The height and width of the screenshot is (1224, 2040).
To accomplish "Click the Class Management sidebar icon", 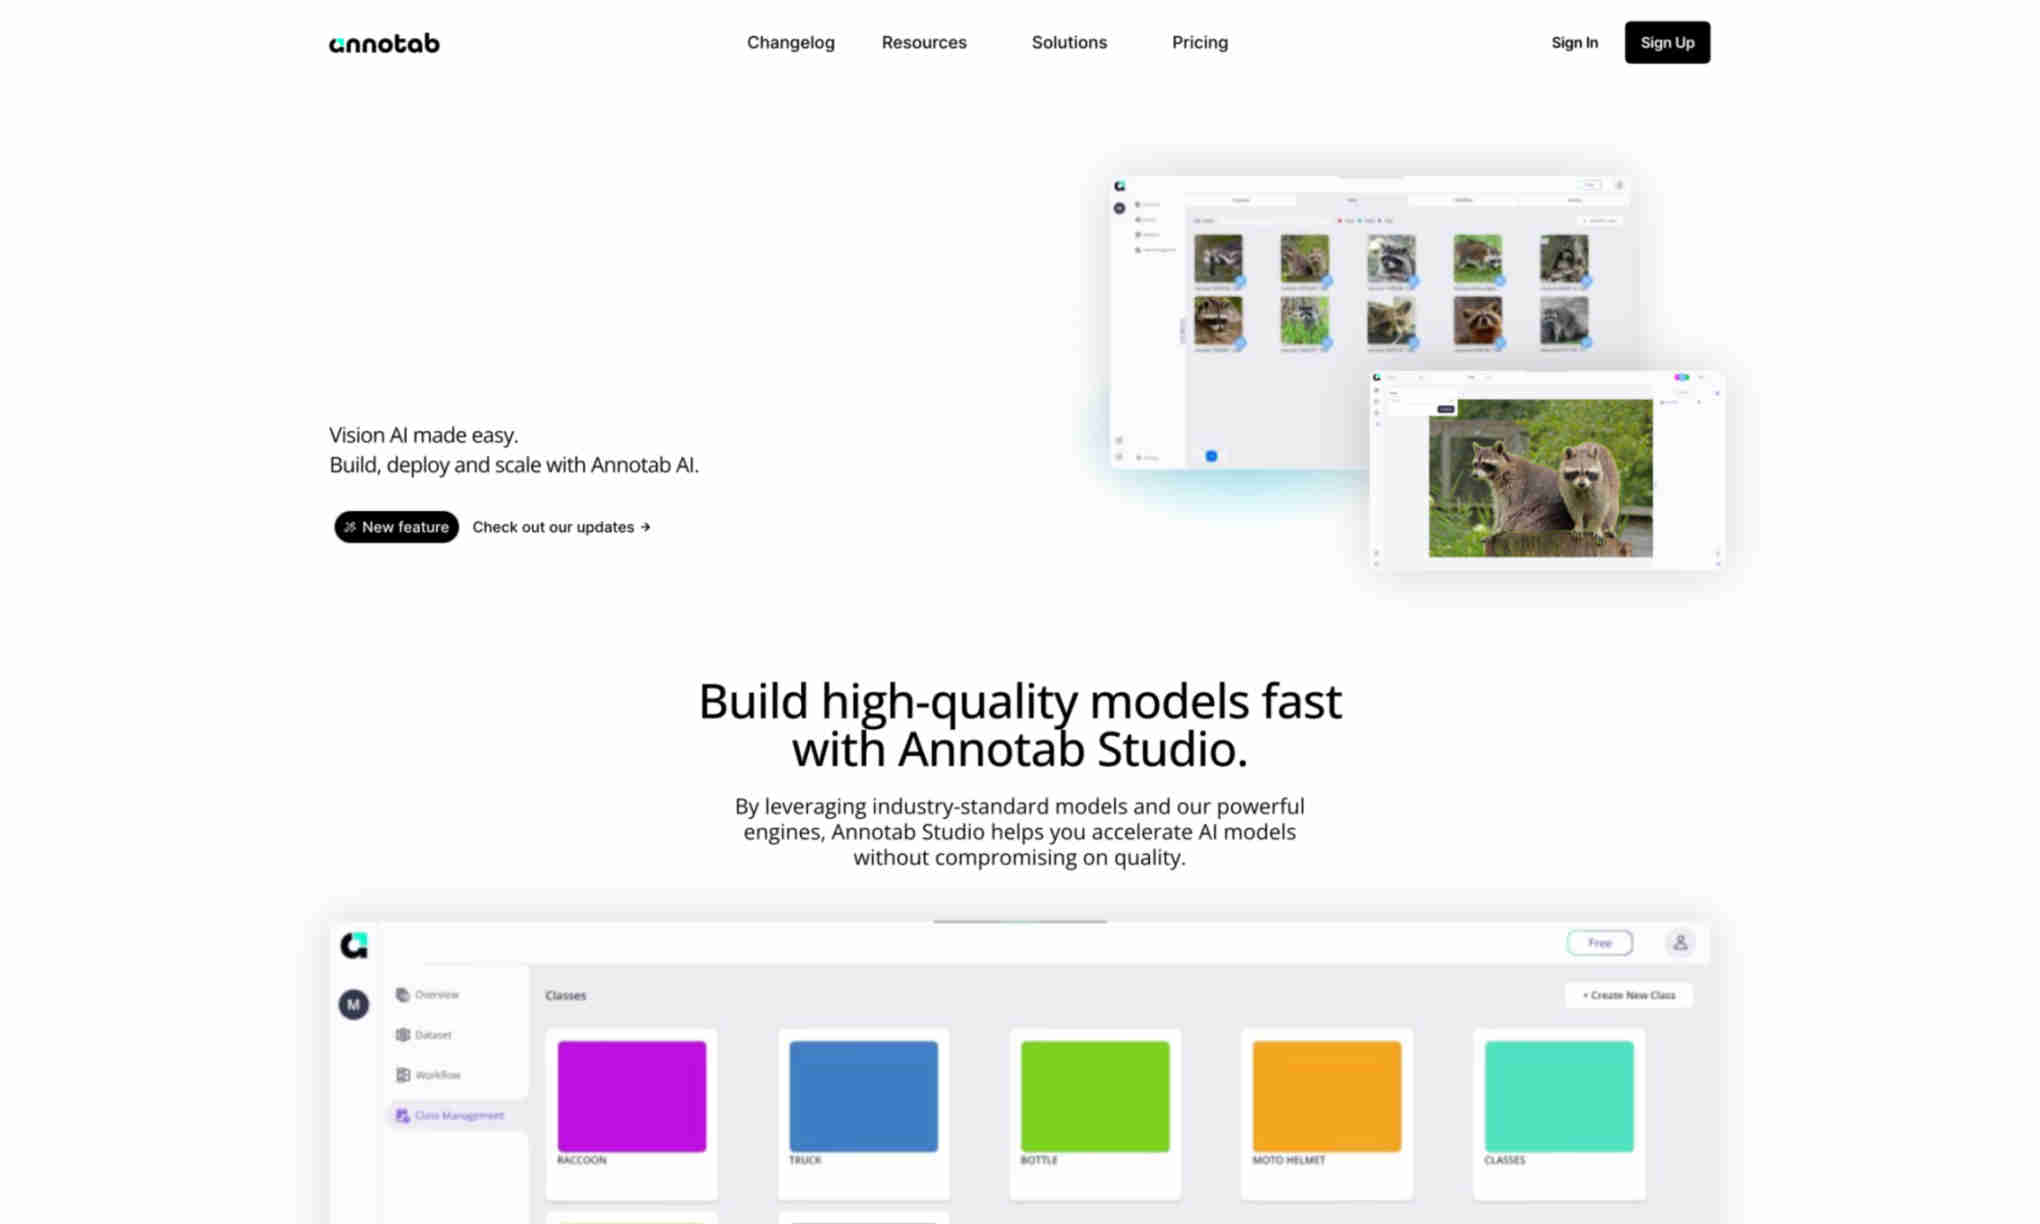I will pos(405,1115).
